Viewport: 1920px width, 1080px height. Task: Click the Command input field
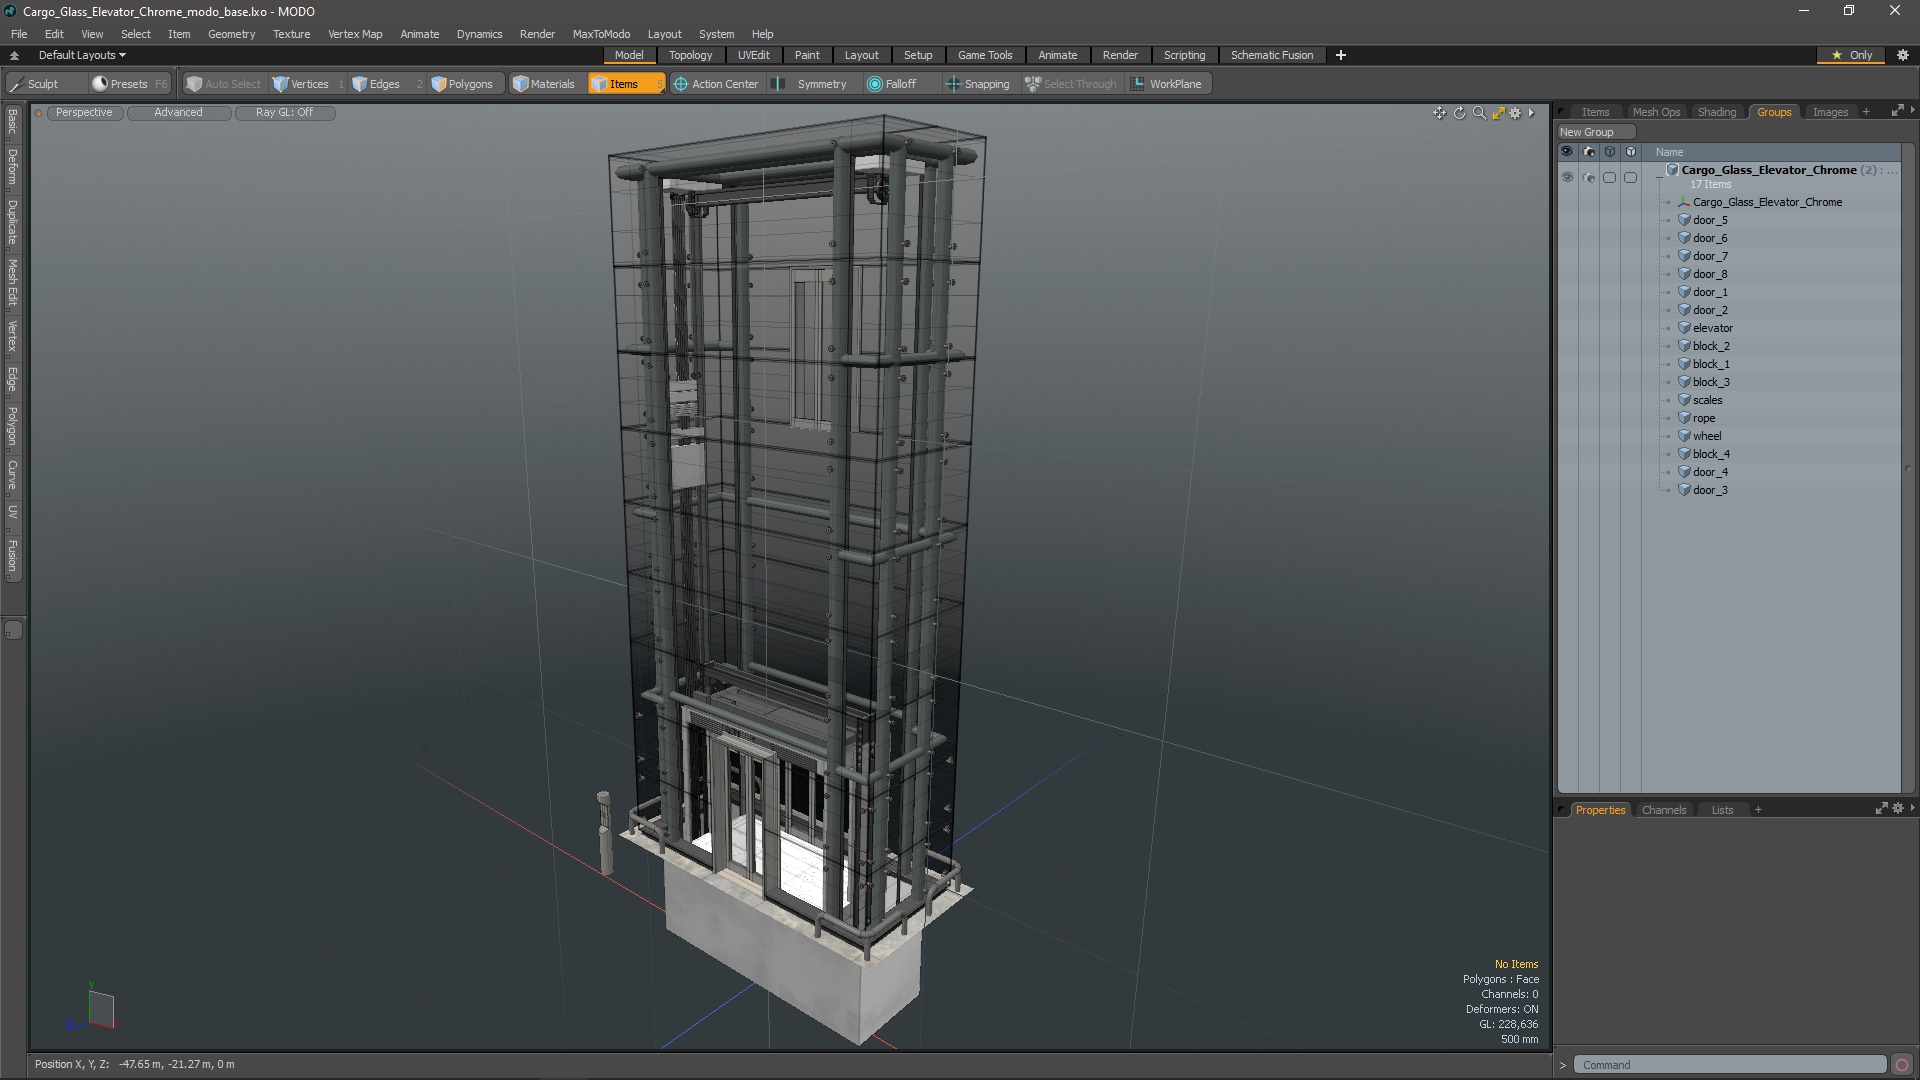point(1730,1064)
